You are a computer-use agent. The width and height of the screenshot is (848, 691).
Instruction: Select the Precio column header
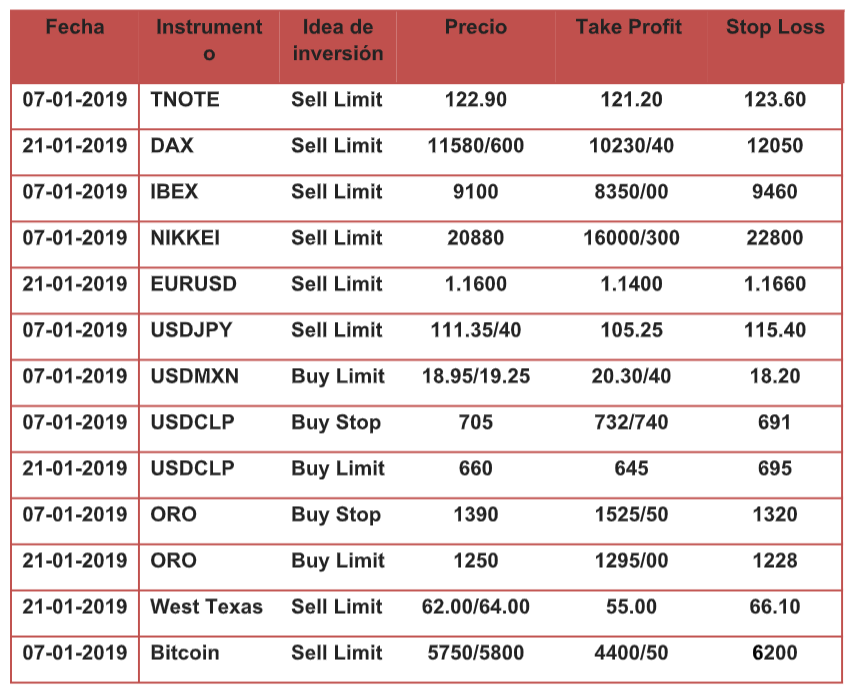coord(475,27)
